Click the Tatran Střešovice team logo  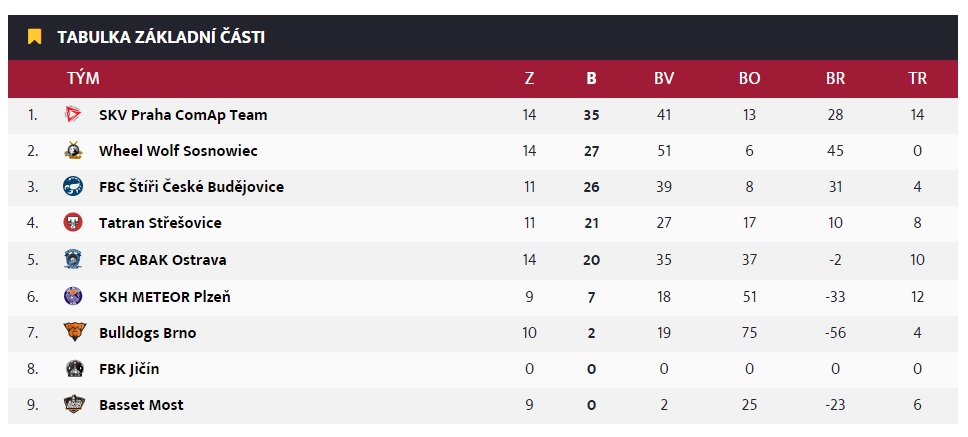point(73,222)
